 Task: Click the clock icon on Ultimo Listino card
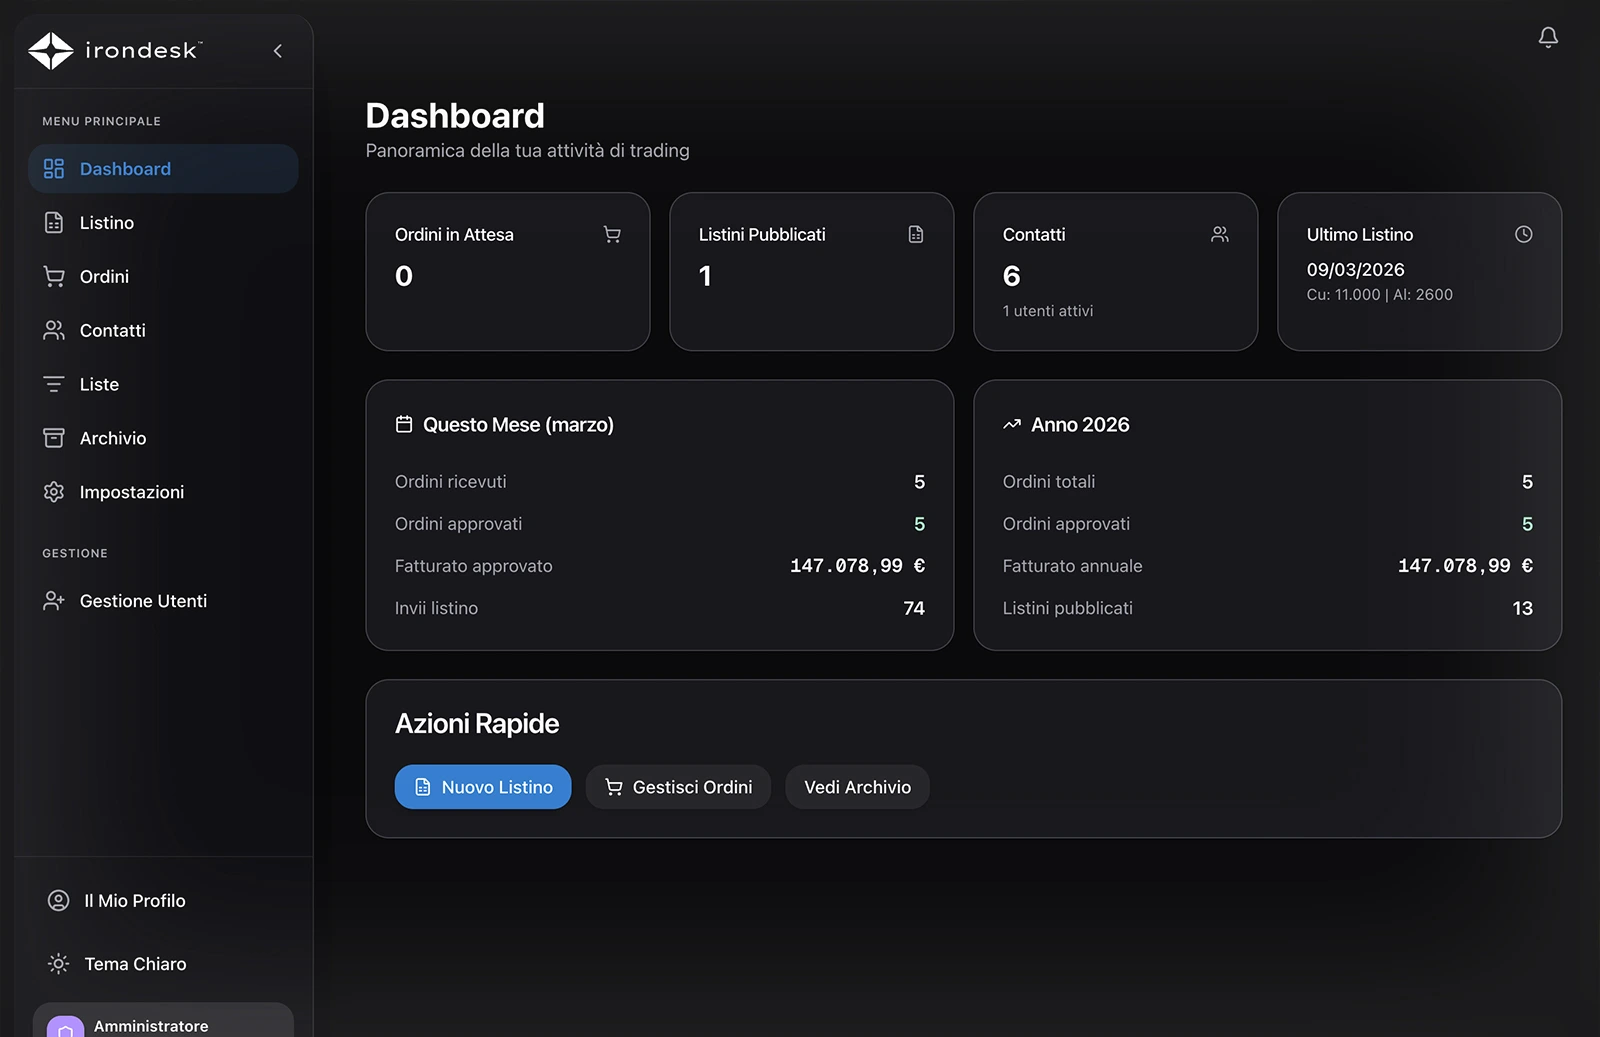coord(1523,235)
